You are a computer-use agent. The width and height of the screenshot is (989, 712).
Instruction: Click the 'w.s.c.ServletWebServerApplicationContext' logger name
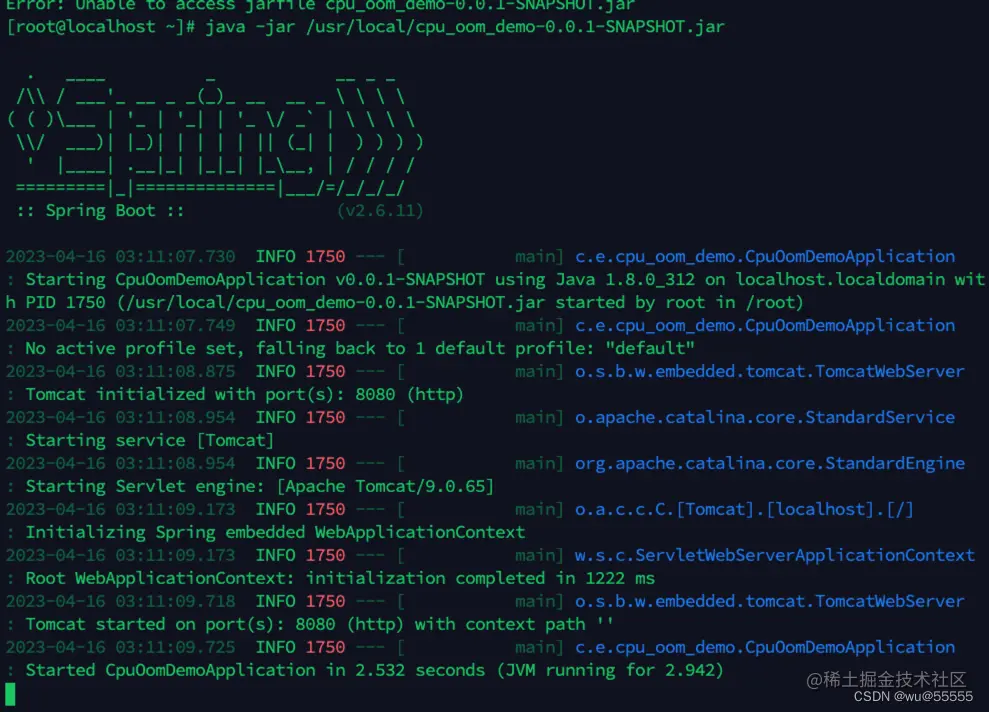pos(775,556)
